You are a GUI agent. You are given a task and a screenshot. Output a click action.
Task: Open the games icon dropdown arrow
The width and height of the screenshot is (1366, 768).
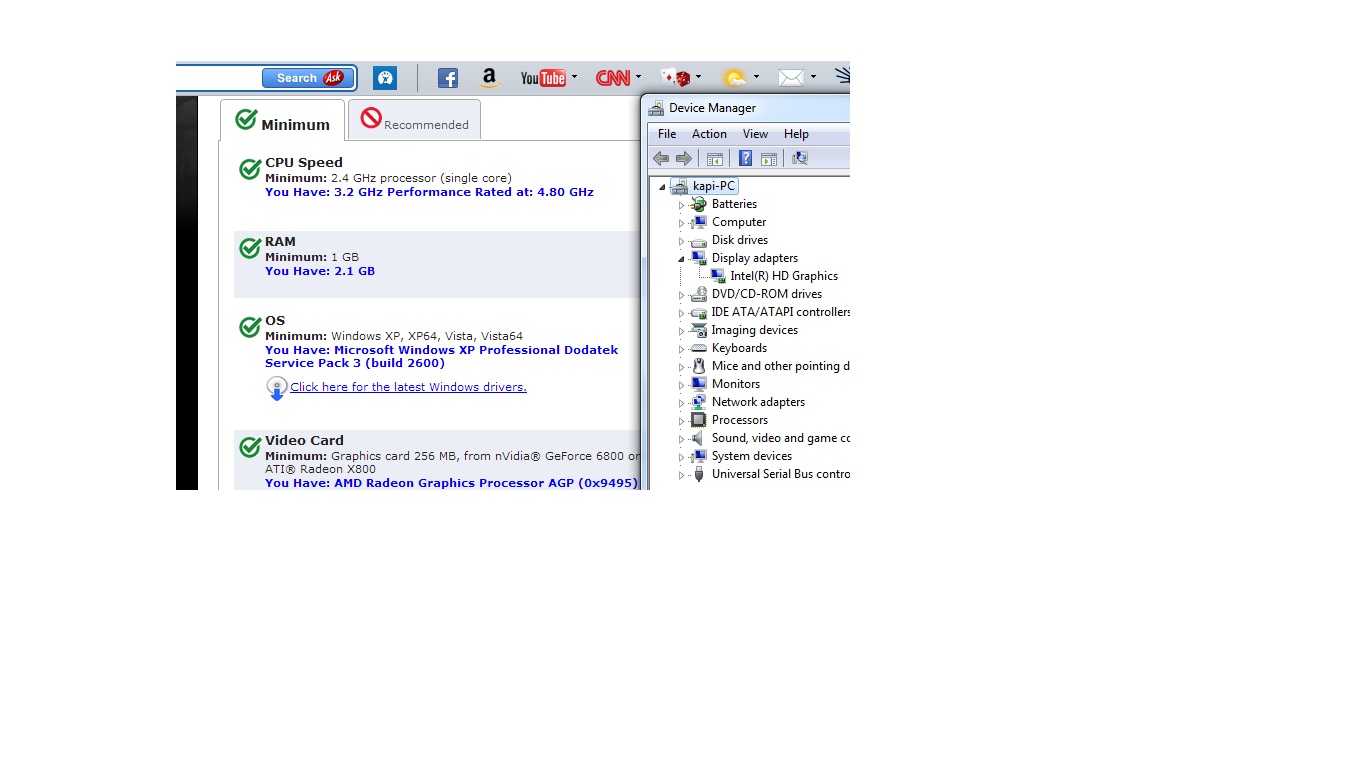(x=698, y=77)
